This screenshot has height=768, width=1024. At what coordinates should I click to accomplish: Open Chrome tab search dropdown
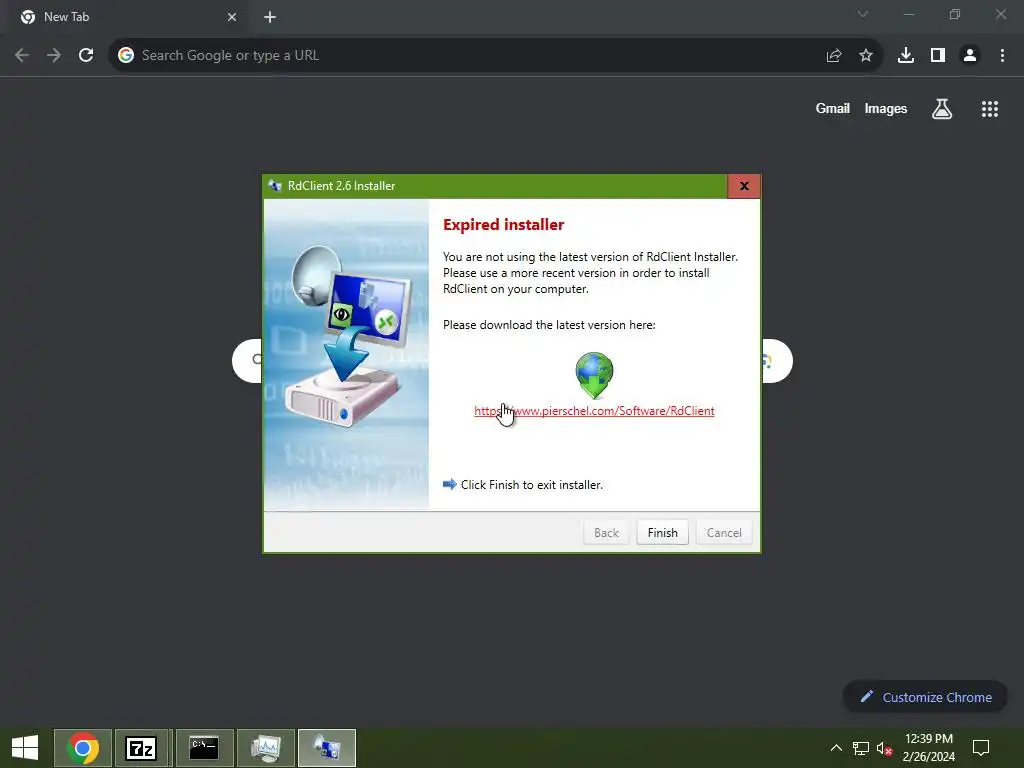coord(863,14)
